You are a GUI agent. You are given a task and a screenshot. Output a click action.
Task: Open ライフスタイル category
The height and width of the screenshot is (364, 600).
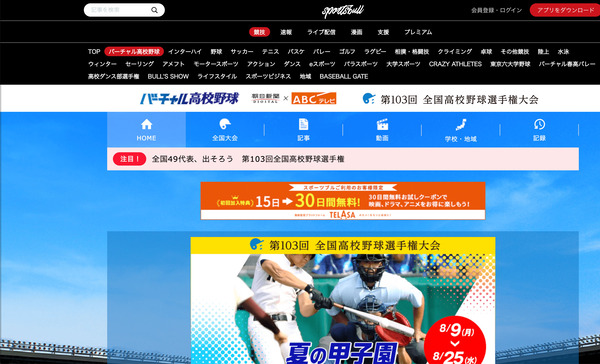(217, 76)
